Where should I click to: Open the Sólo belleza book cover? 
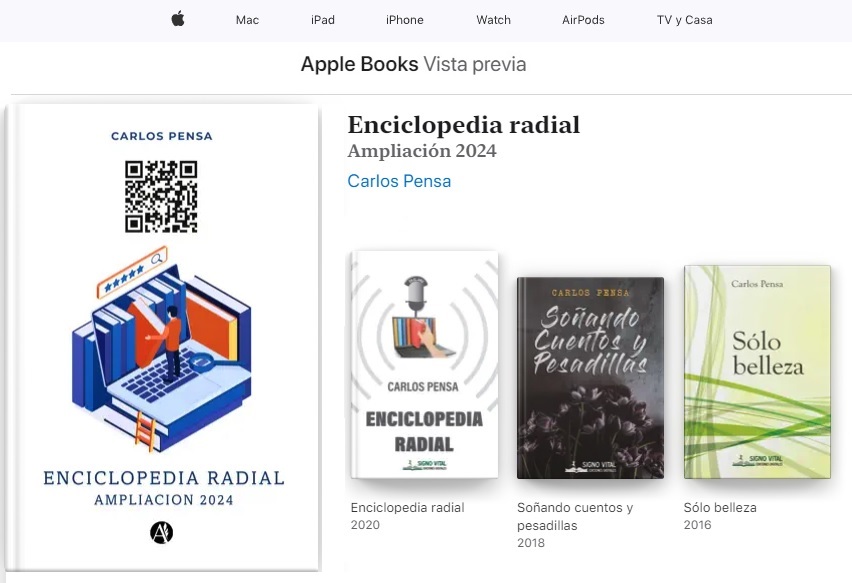tap(757, 372)
